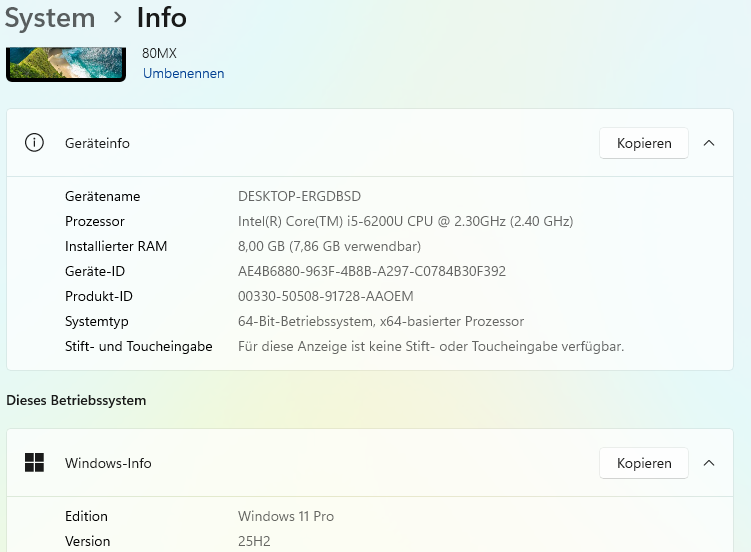The image size is (751, 552).
Task: Select the 25H2 version value
Action: (x=254, y=541)
